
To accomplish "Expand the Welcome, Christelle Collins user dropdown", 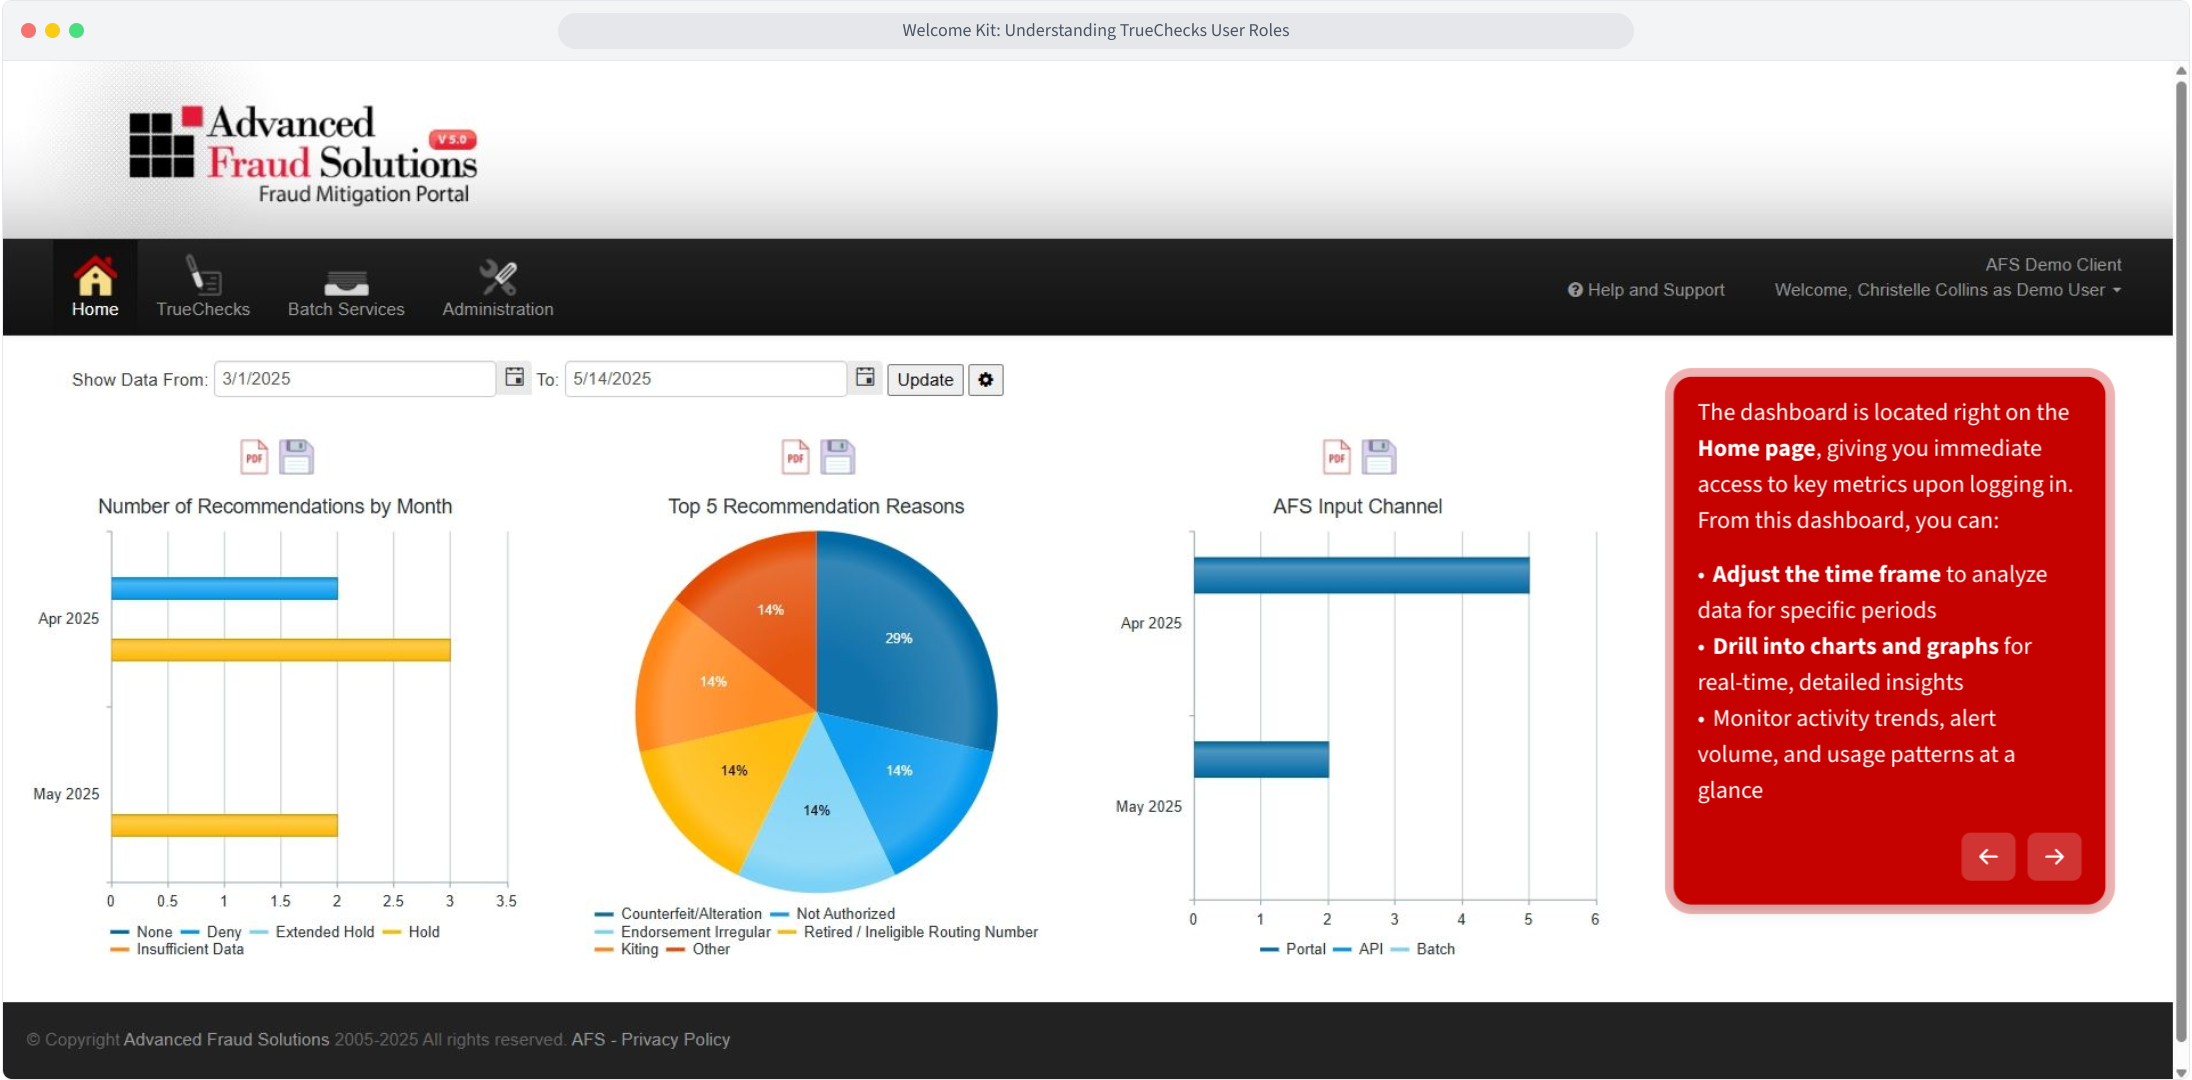I will (1948, 290).
